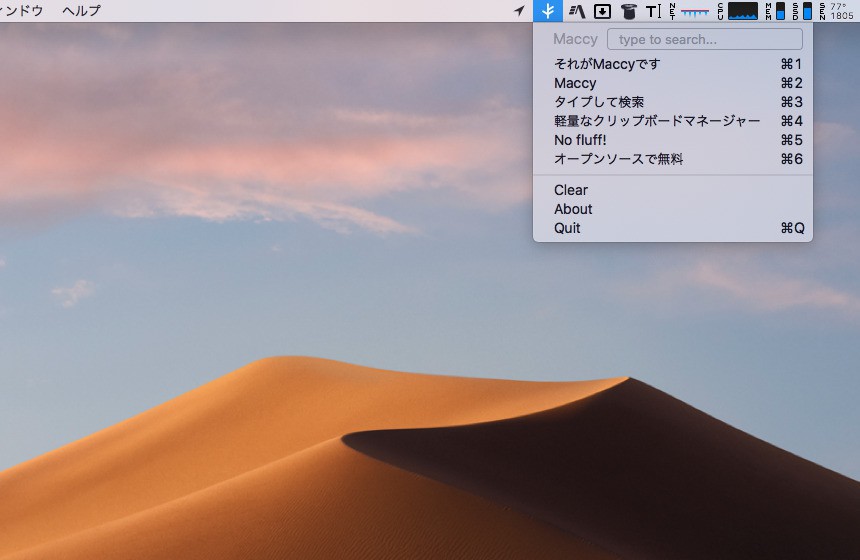Open the NET network activity monitor

(x=689, y=11)
